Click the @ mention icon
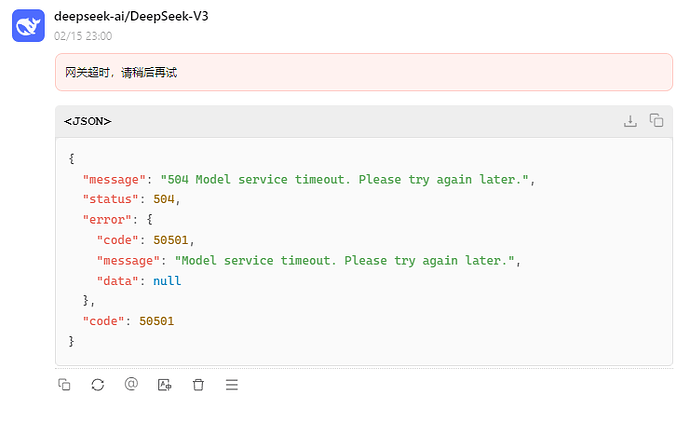690x435 pixels. coord(131,384)
